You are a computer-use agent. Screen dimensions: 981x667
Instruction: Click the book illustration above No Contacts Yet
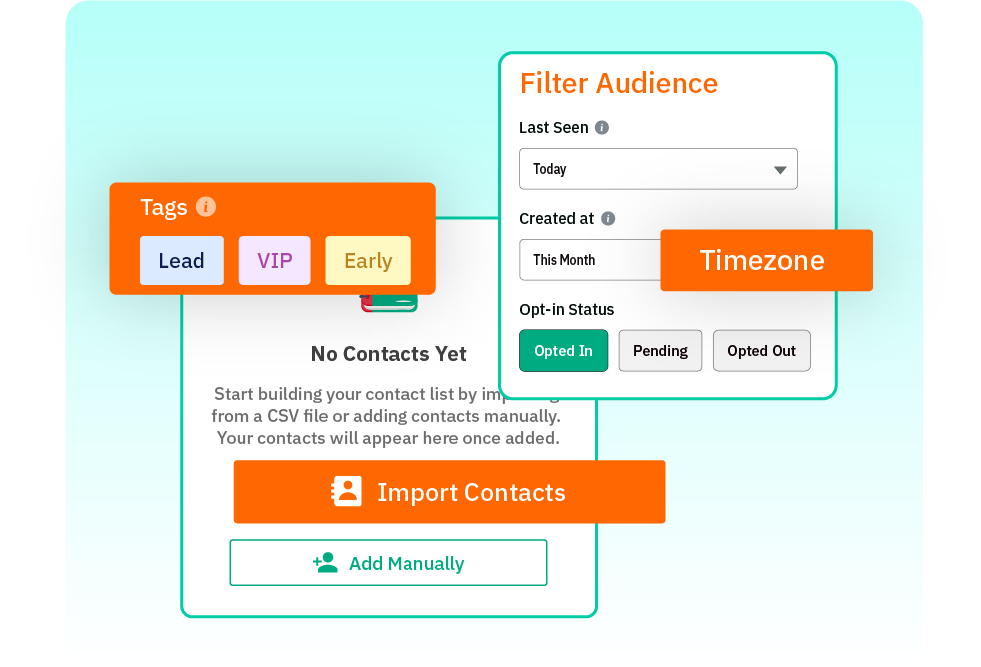pos(390,302)
